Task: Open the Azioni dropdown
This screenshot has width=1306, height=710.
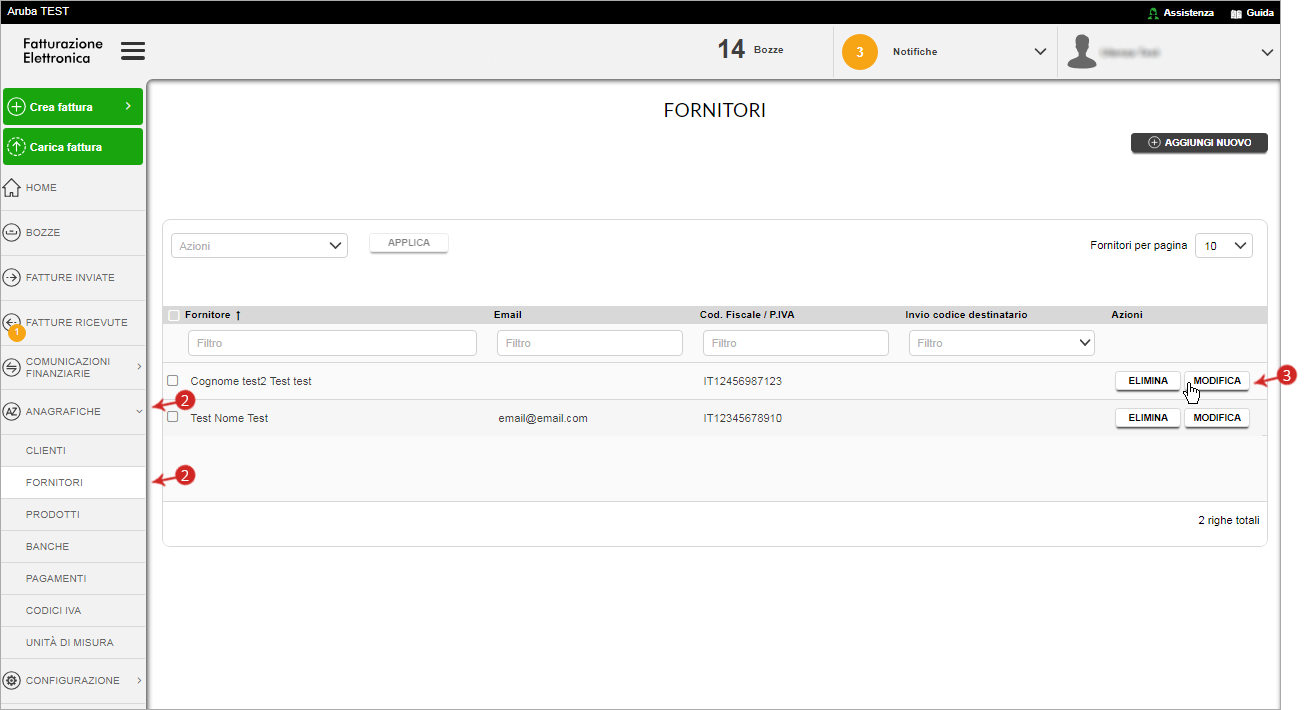Action: coord(259,246)
